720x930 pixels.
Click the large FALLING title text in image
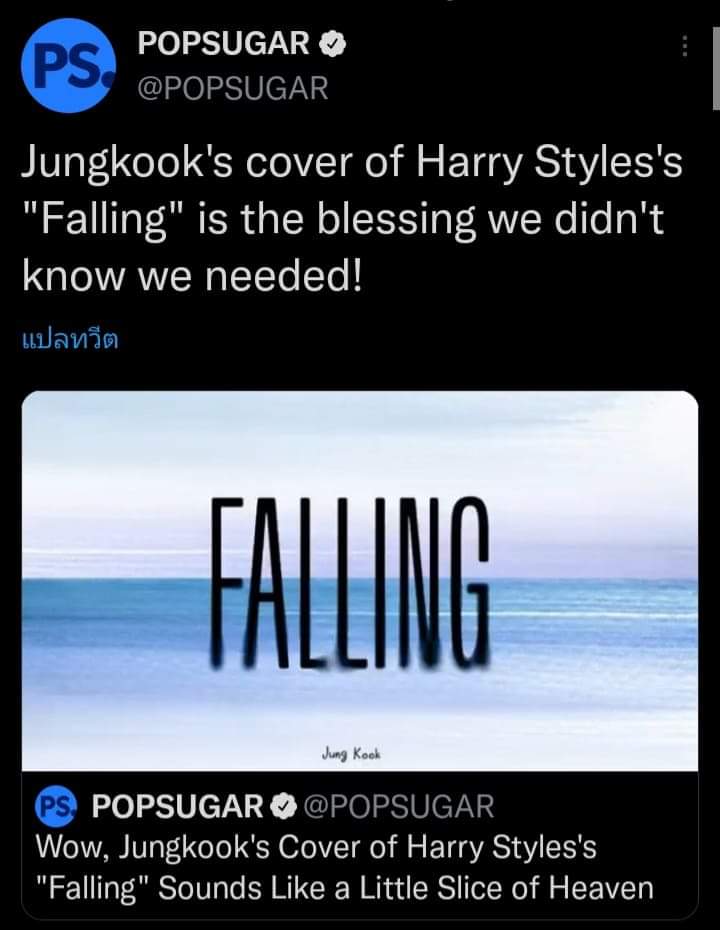tap(350, 581)
